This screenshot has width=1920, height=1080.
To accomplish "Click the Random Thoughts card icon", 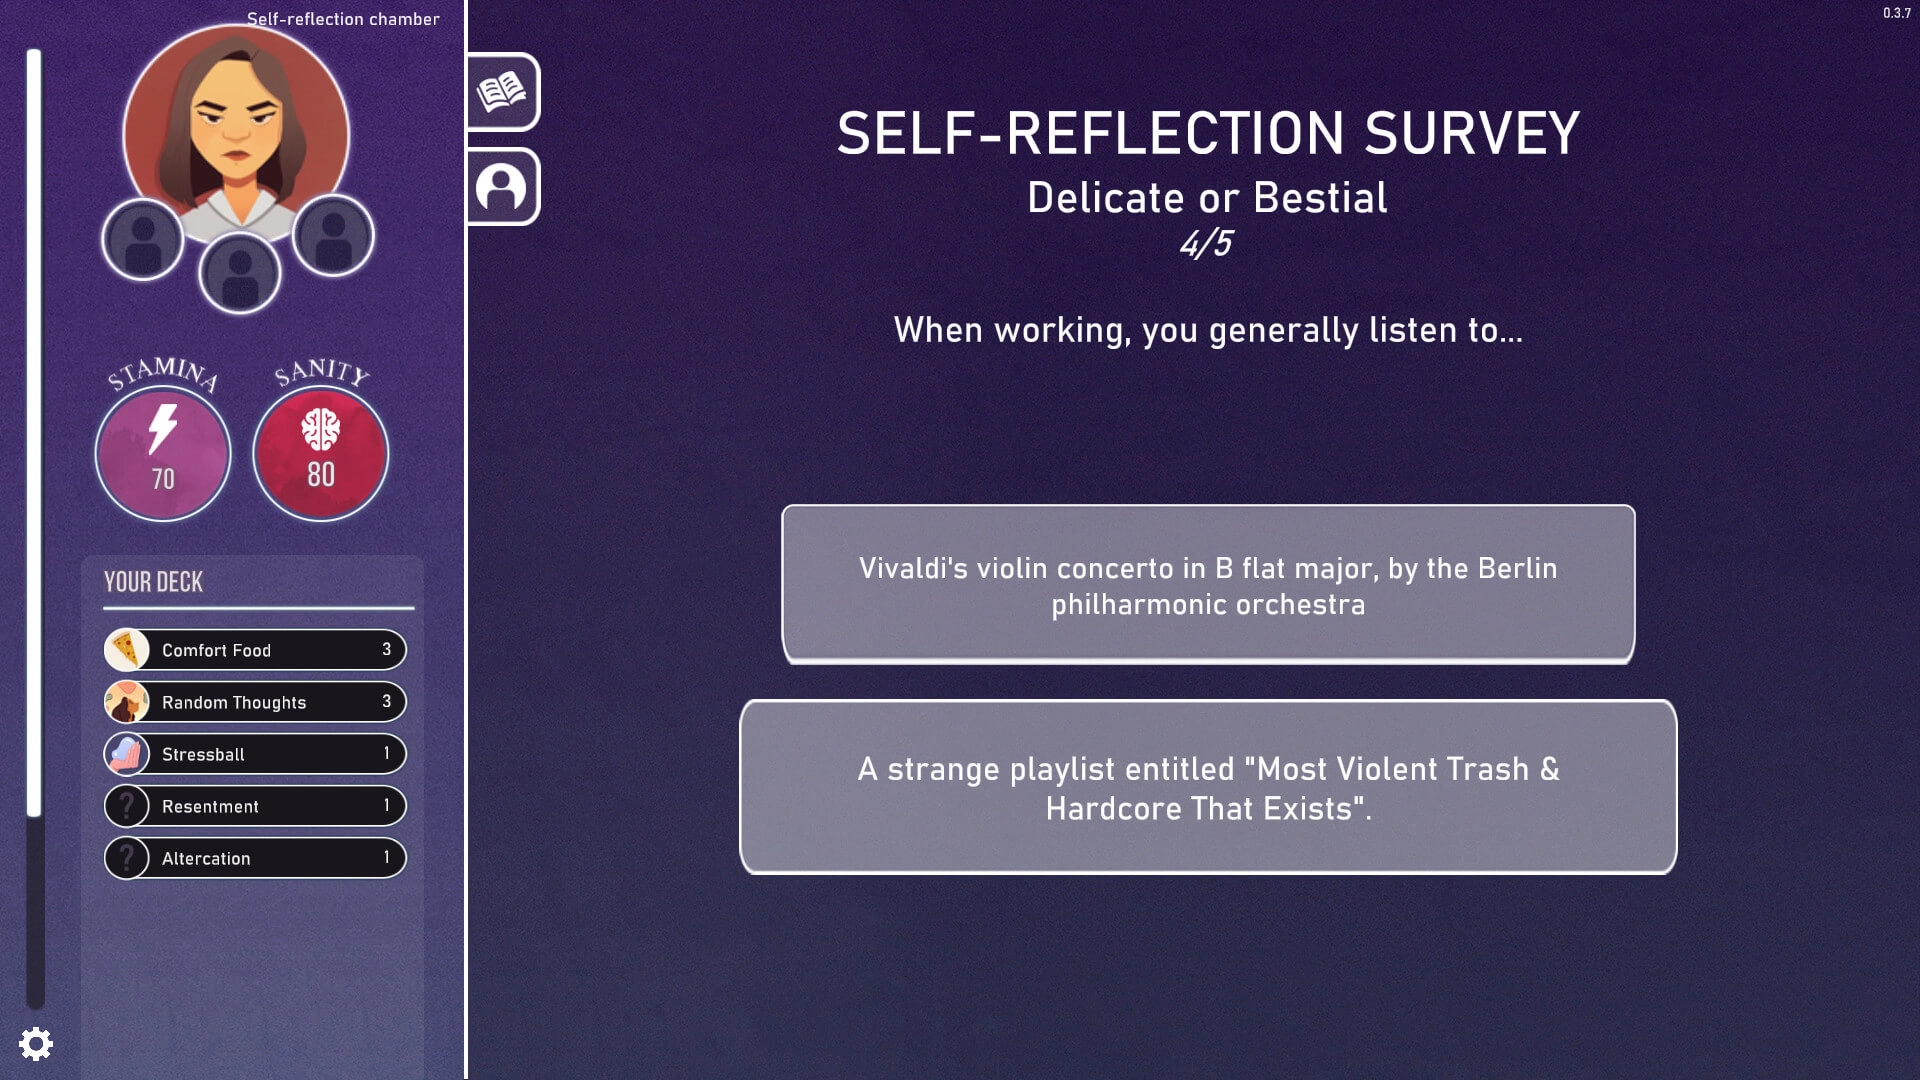I will pyautogui.click(x=125, y=702).
